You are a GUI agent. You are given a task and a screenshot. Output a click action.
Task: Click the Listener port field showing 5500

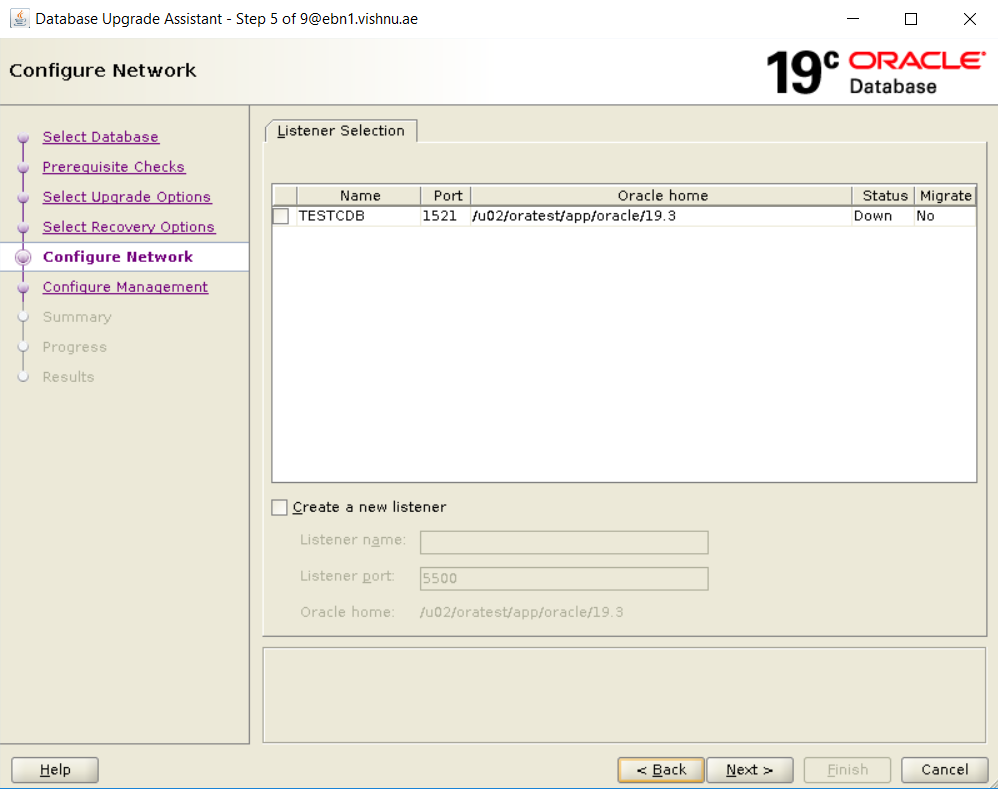(x=564, y=578)
